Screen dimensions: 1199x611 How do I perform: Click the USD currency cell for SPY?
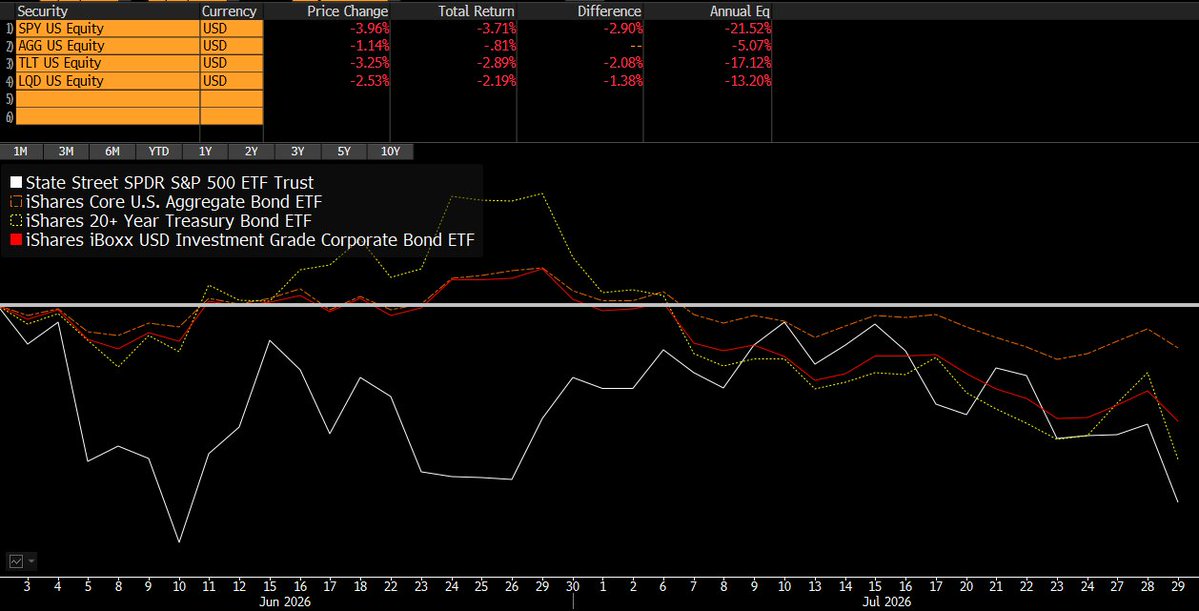[232, 28]
